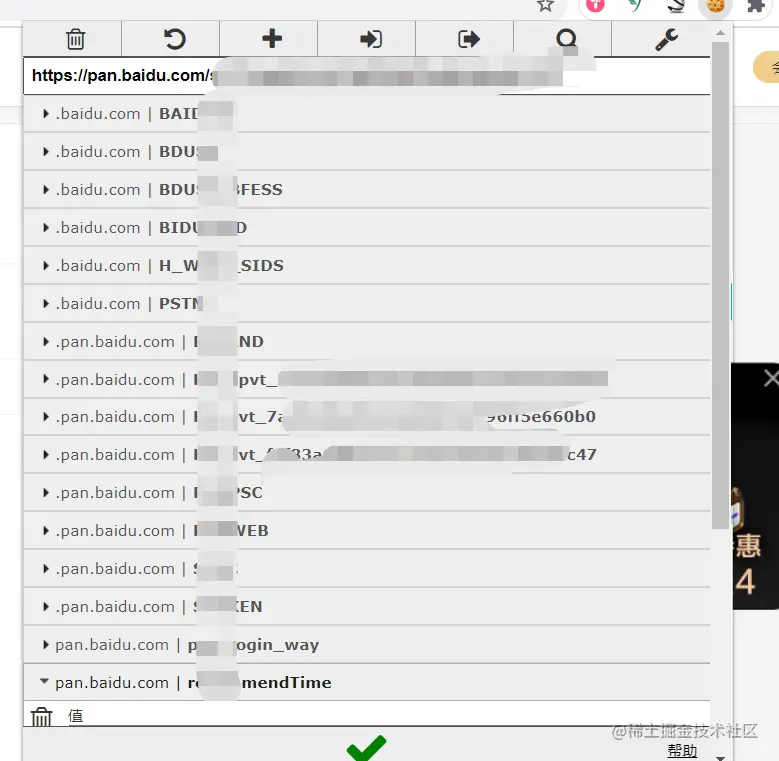Expand the first .baidu.com BDU cookie row
Image resolution: width=779 pixels, height=761 pixels.
tap(367, 152)
